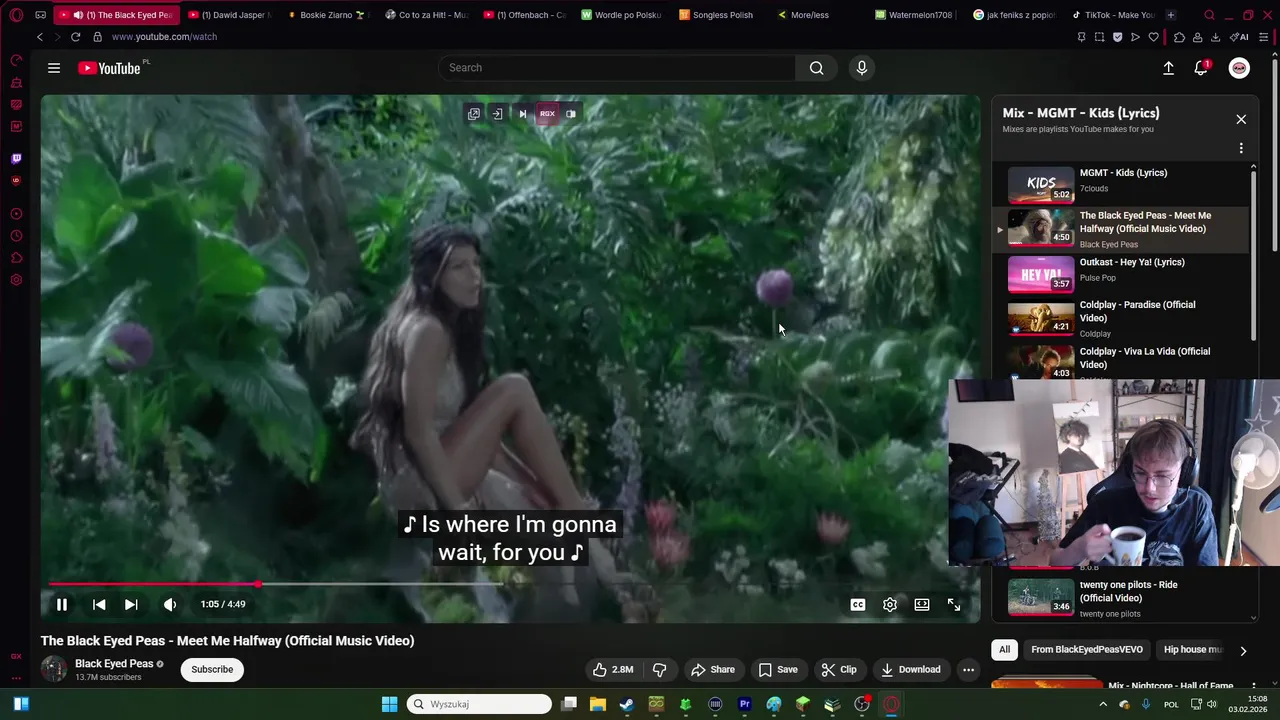1280x720 pixels.
Task: Mute the video volume speaker icon
Action: tap(170, 604)
